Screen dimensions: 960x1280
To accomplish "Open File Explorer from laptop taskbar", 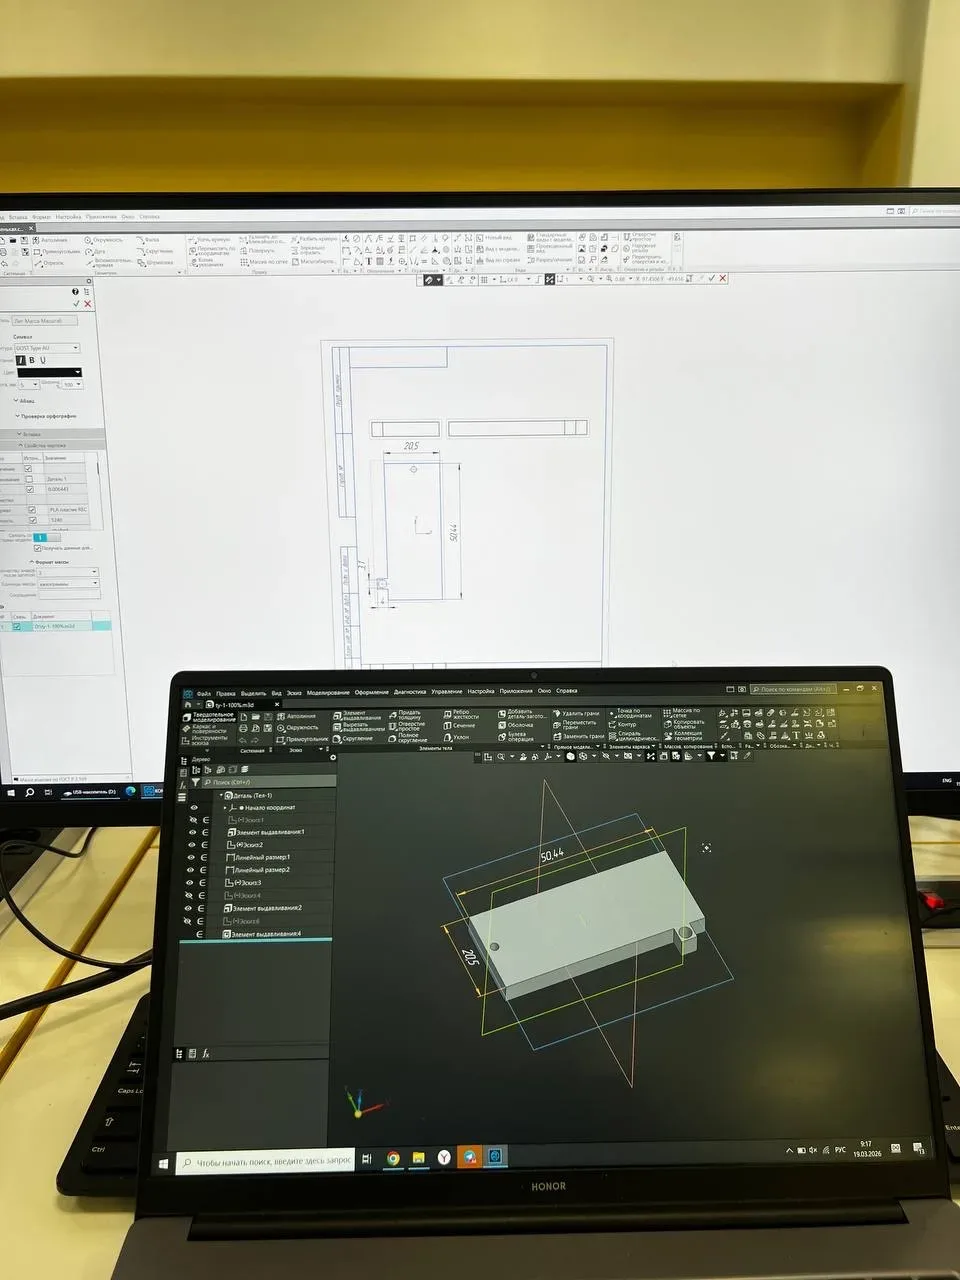I will [418, 1158].
